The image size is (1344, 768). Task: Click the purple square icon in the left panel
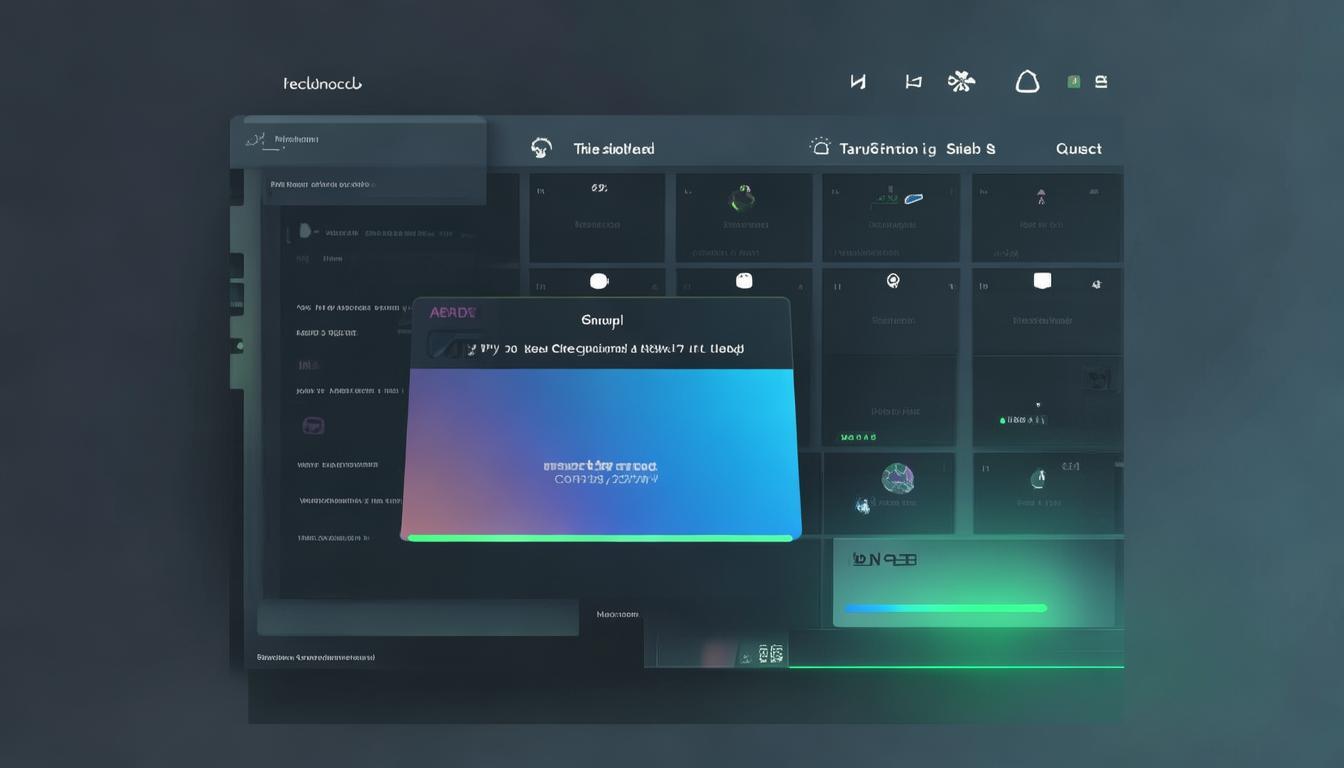click(313, 426)
